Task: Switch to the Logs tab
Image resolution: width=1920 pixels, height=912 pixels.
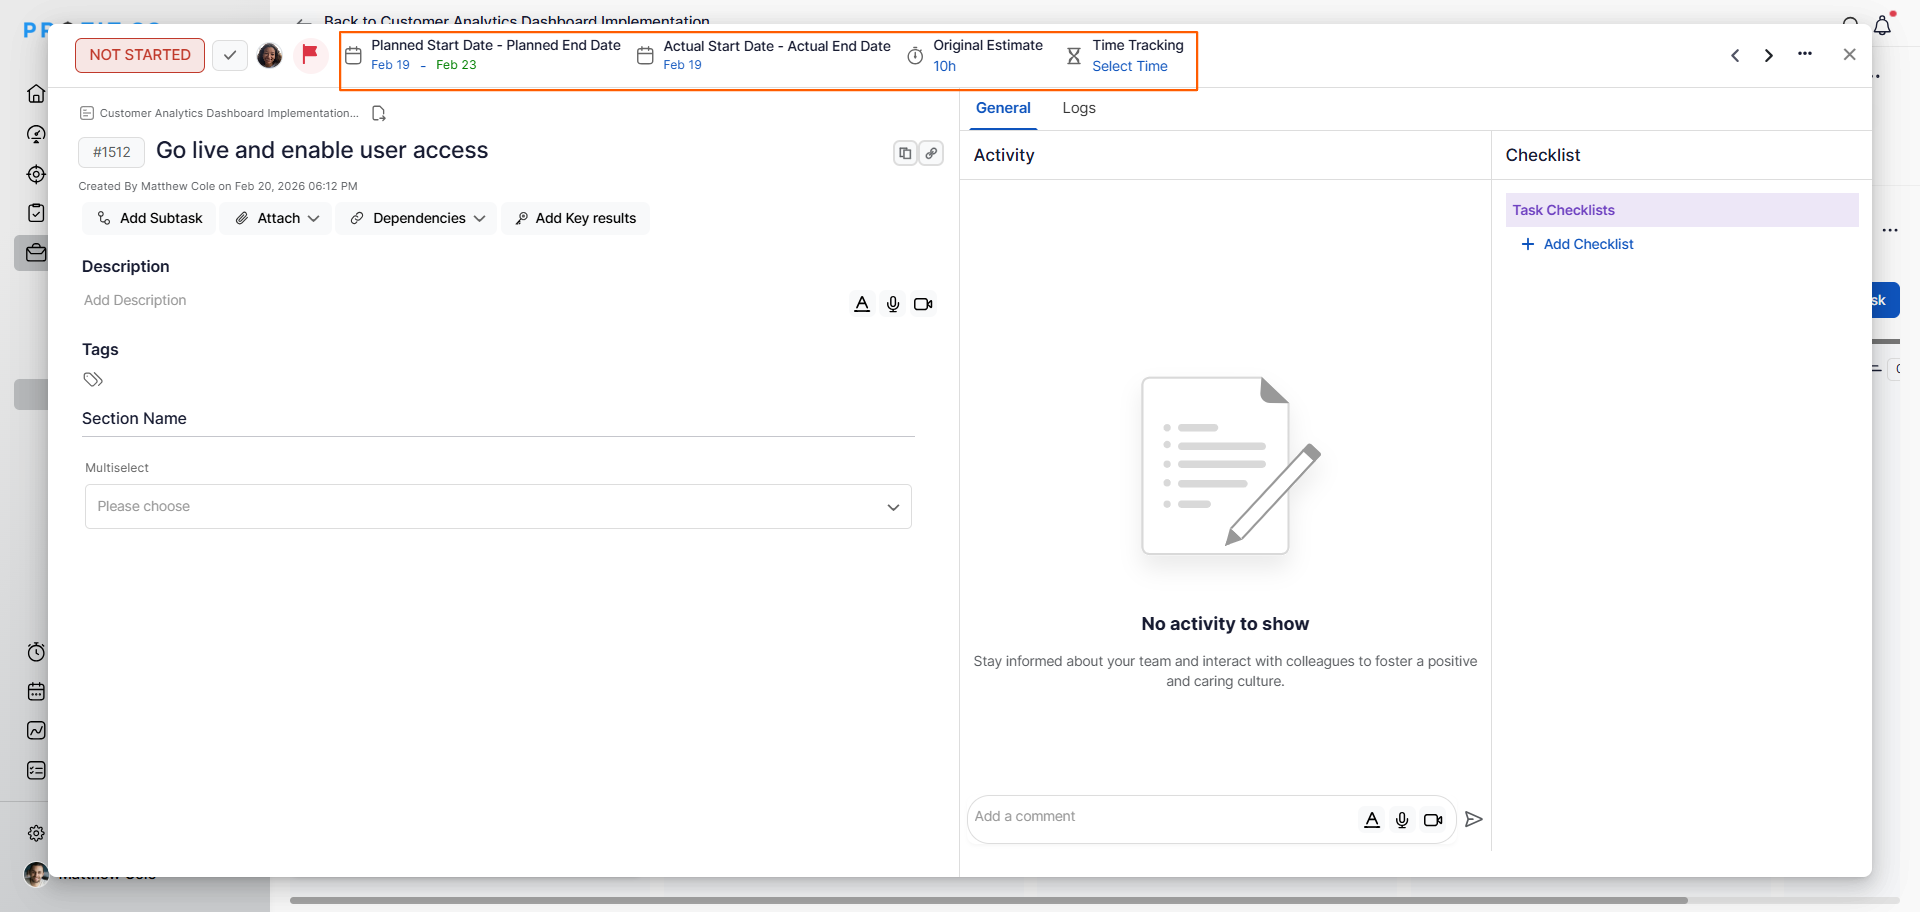Action: [x=1078, y=108]
